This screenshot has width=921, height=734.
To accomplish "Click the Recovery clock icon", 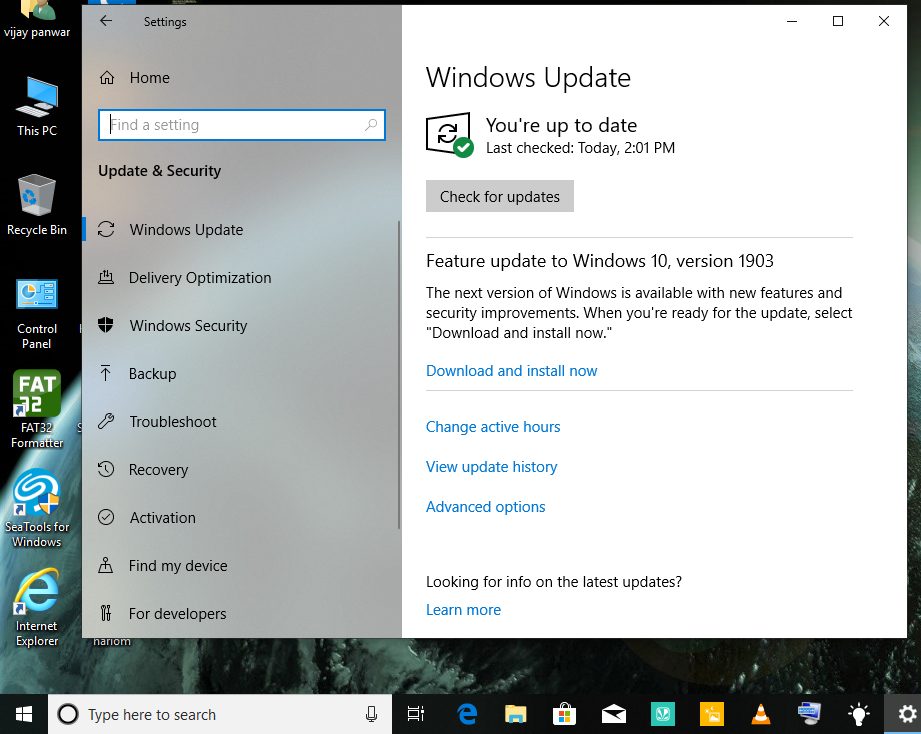I will [x=106, y=469].
